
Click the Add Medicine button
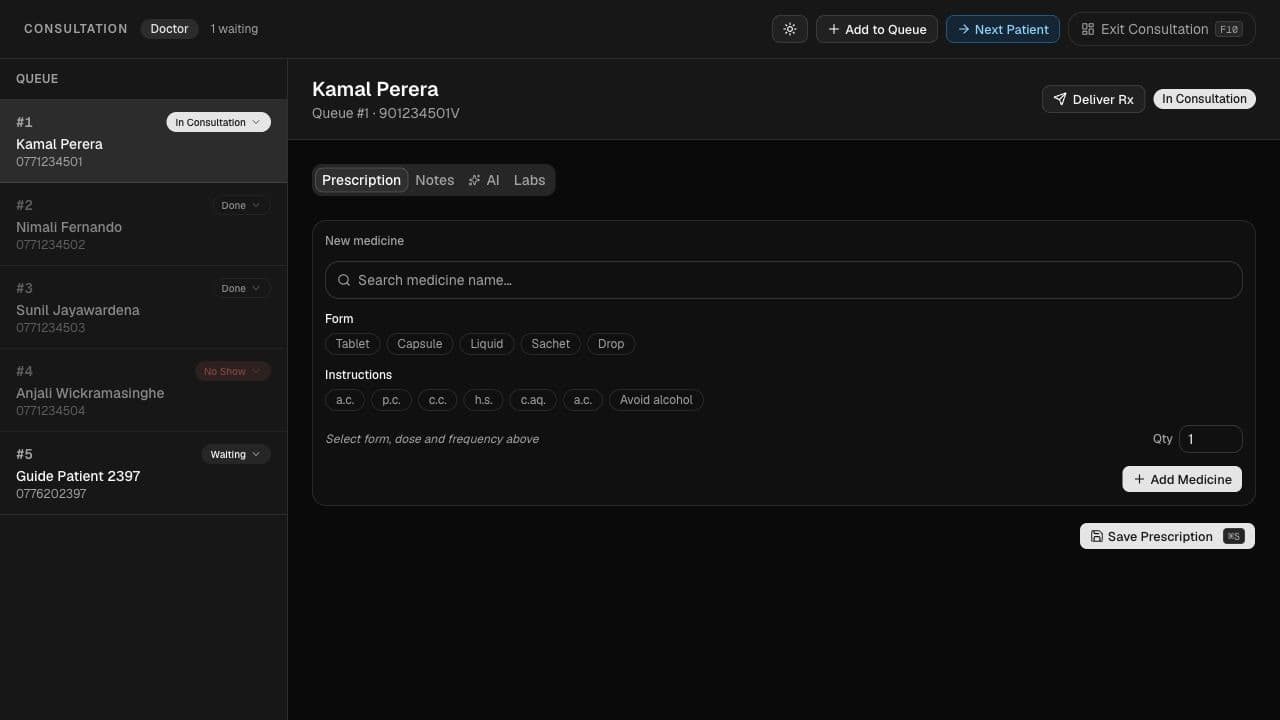1182,479
